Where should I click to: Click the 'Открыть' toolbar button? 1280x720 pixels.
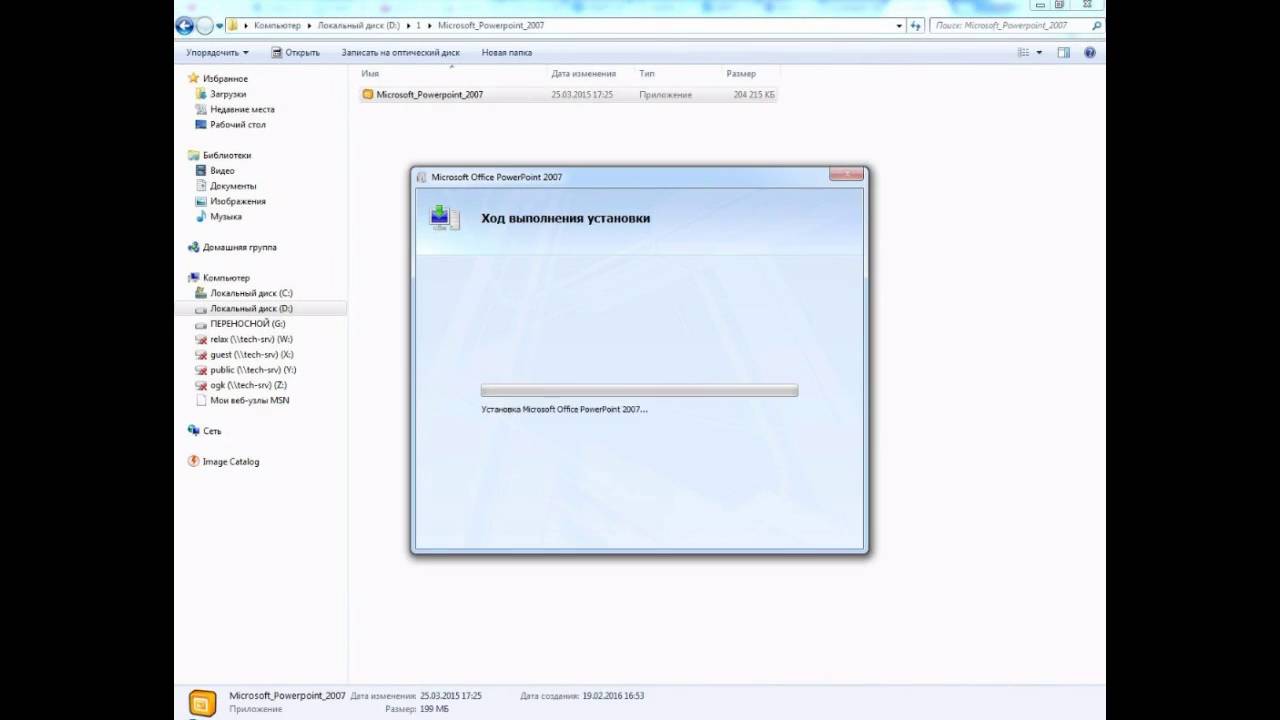coord(295,52)
